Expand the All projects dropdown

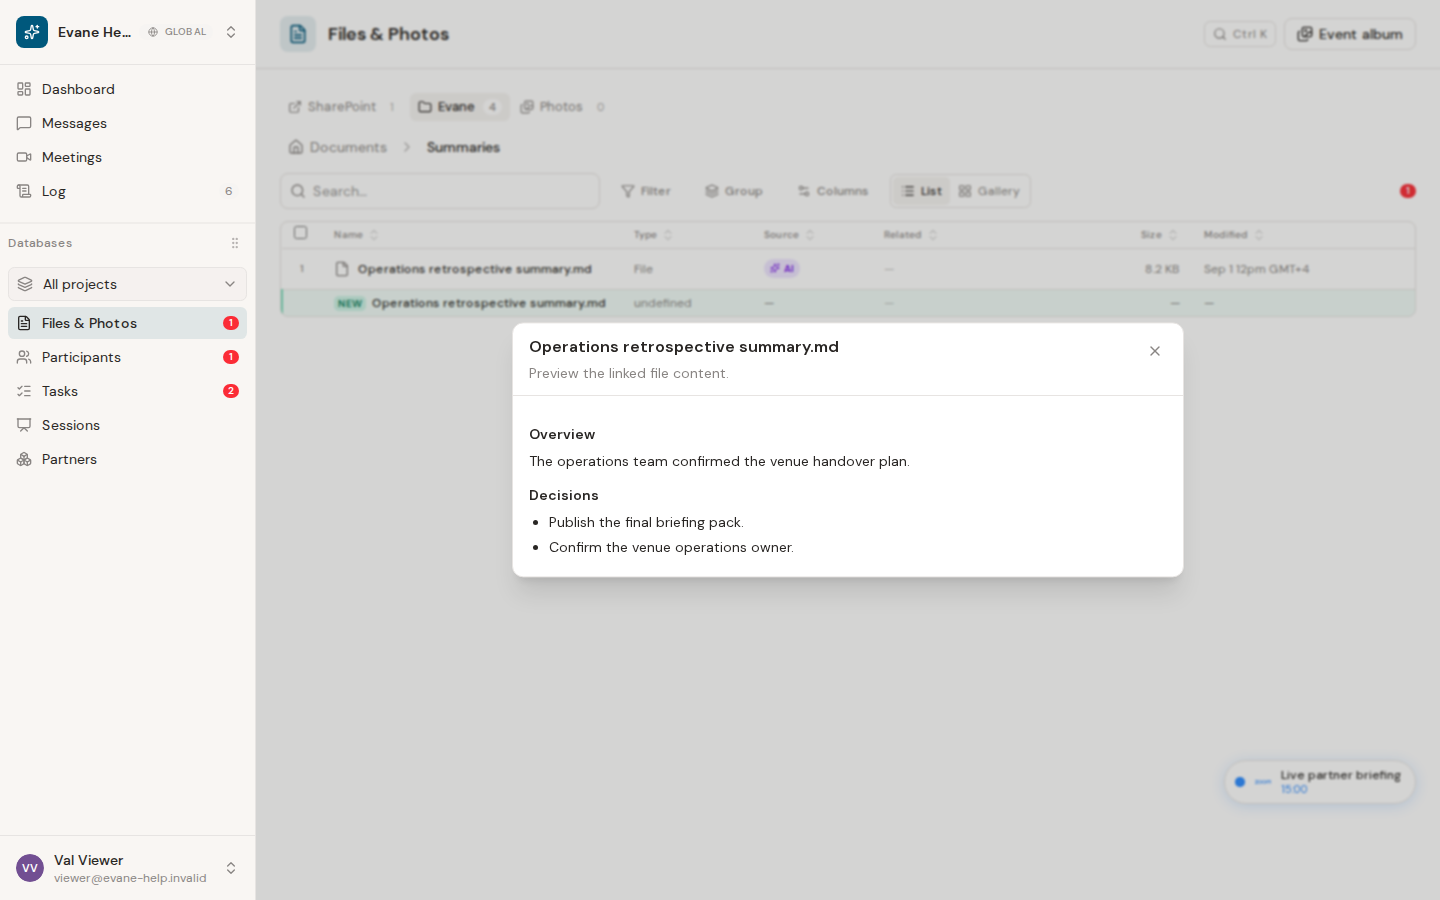click(x=127, y=284)
